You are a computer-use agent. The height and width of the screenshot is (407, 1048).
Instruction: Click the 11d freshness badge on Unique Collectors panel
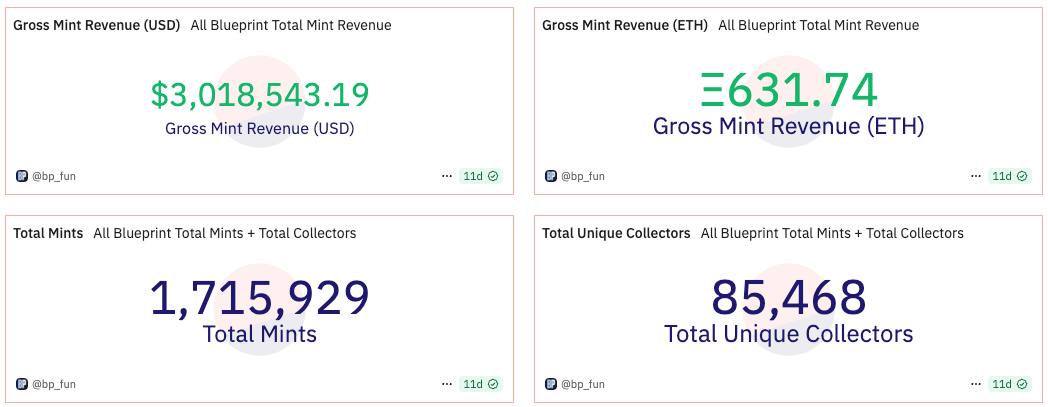coord(1009,384)
